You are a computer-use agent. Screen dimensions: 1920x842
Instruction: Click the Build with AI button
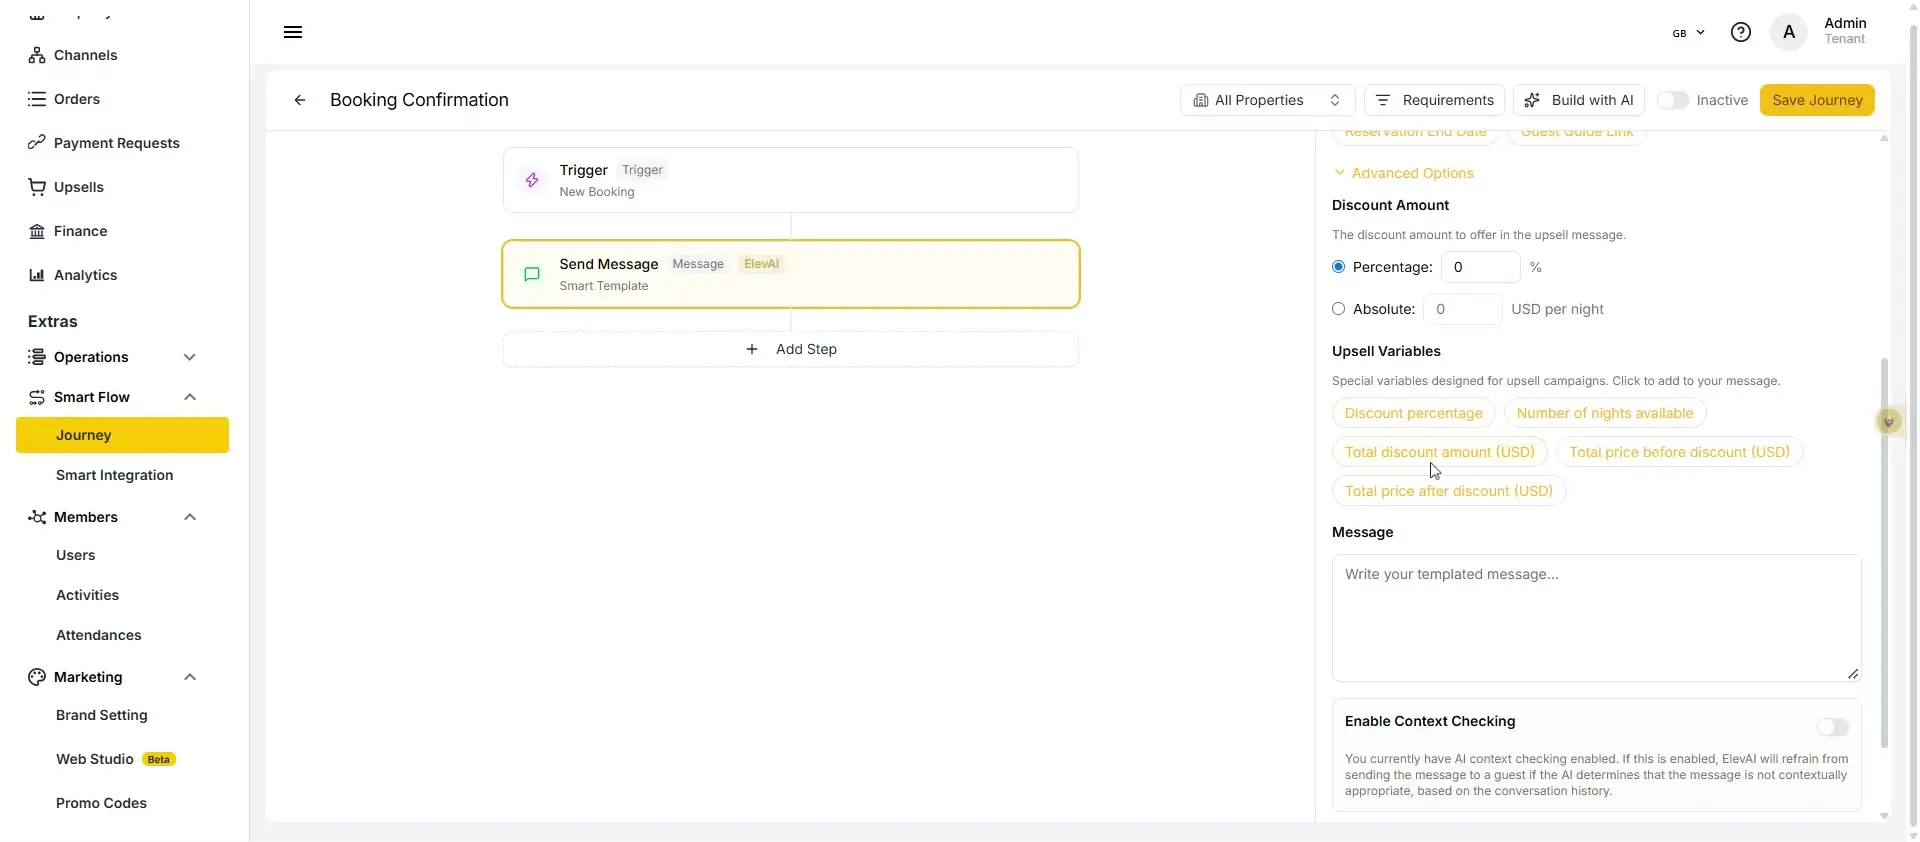1579,100
